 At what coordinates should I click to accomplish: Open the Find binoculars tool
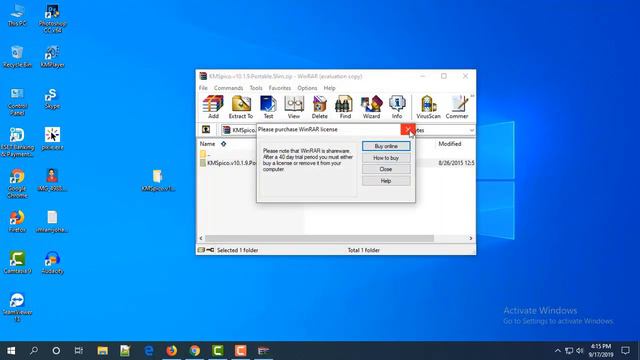tap(345, 107)
